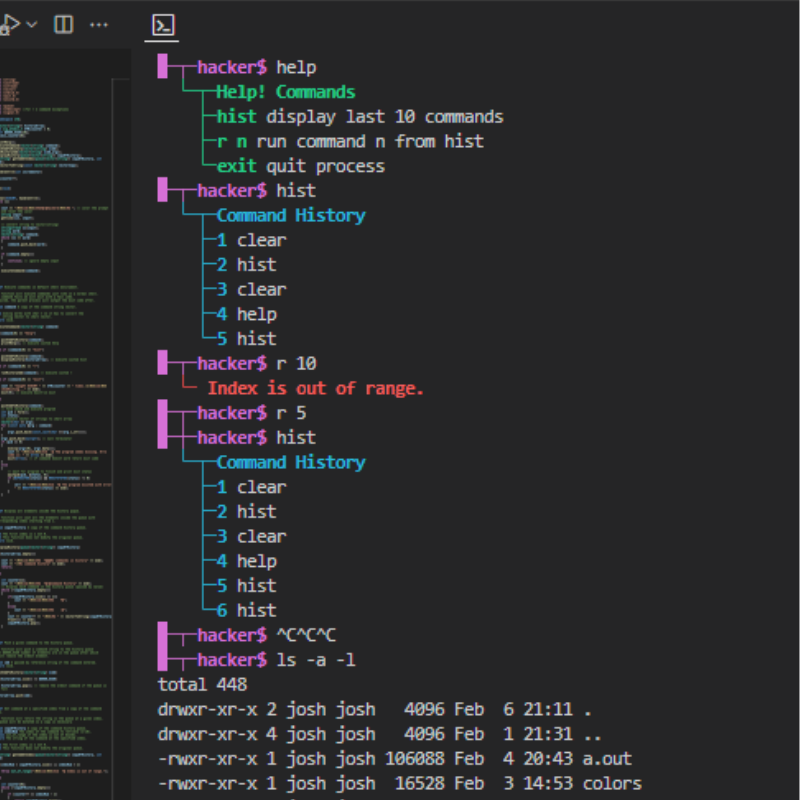
Task: Click the Split Editor icon
Action: coord(63,24)
